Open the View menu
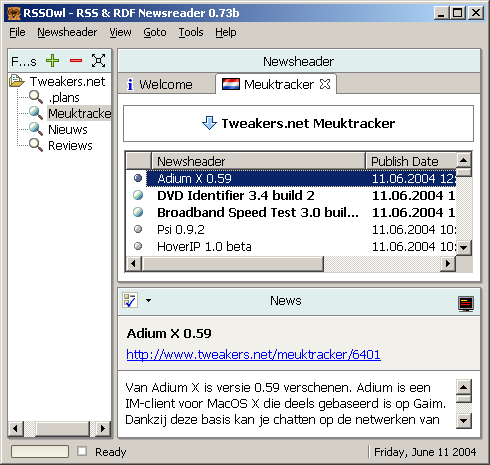The image size is (490, 465). 120,32
